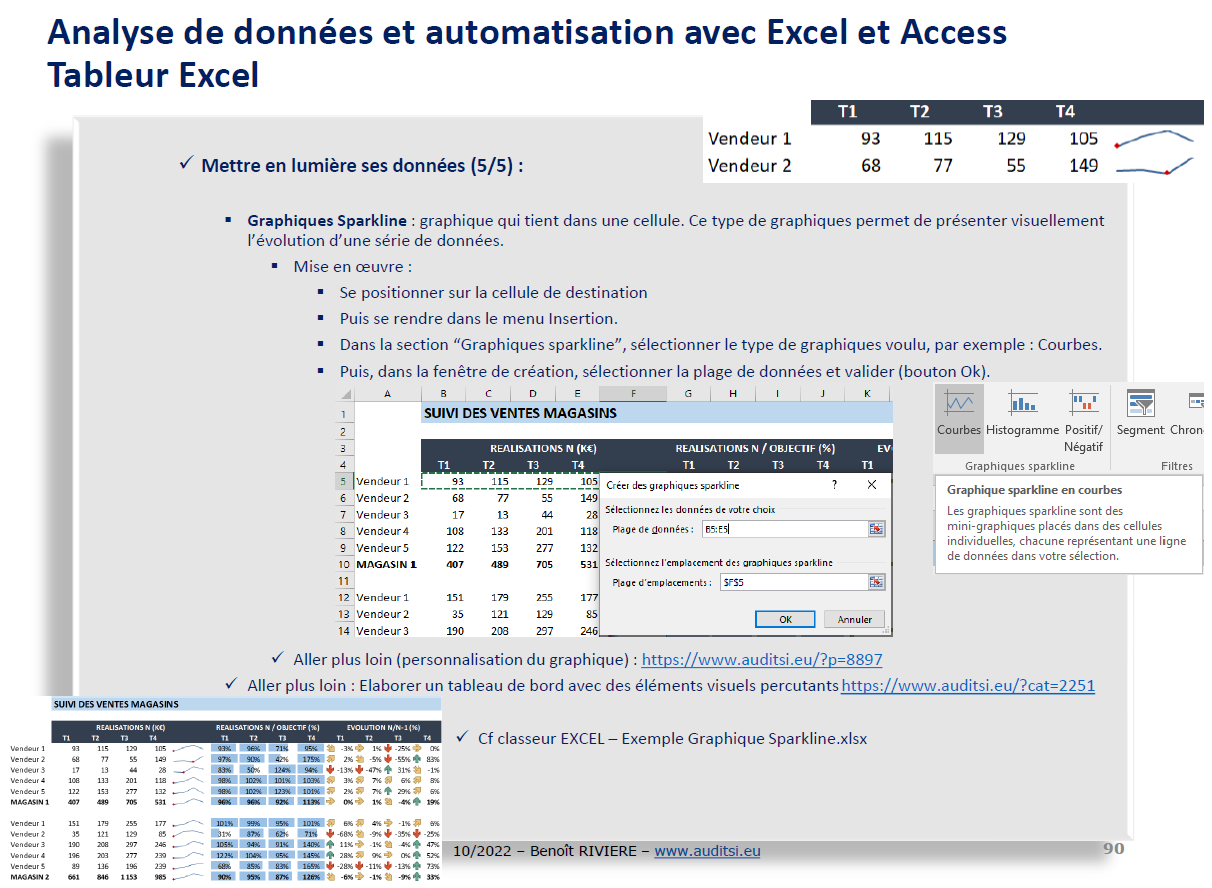The width and height of the screenshot is (1212, 888).
Task: Click the Mettre en lumière ses données heading
Action: (362, 165)
